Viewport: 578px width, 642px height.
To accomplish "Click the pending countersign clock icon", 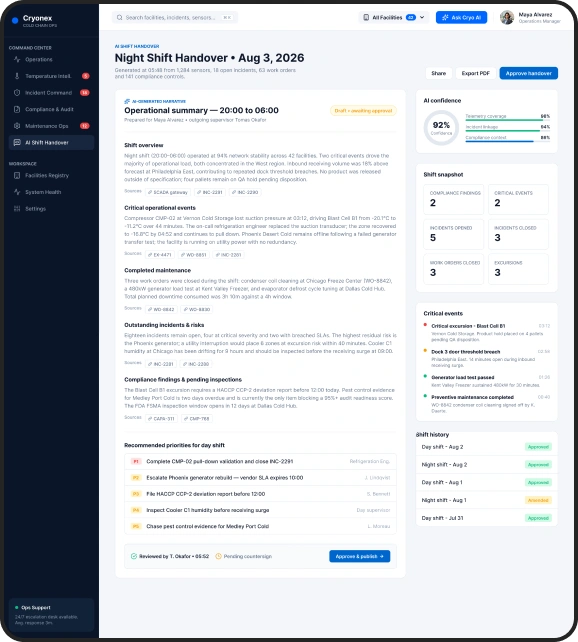I will point(218,556).
